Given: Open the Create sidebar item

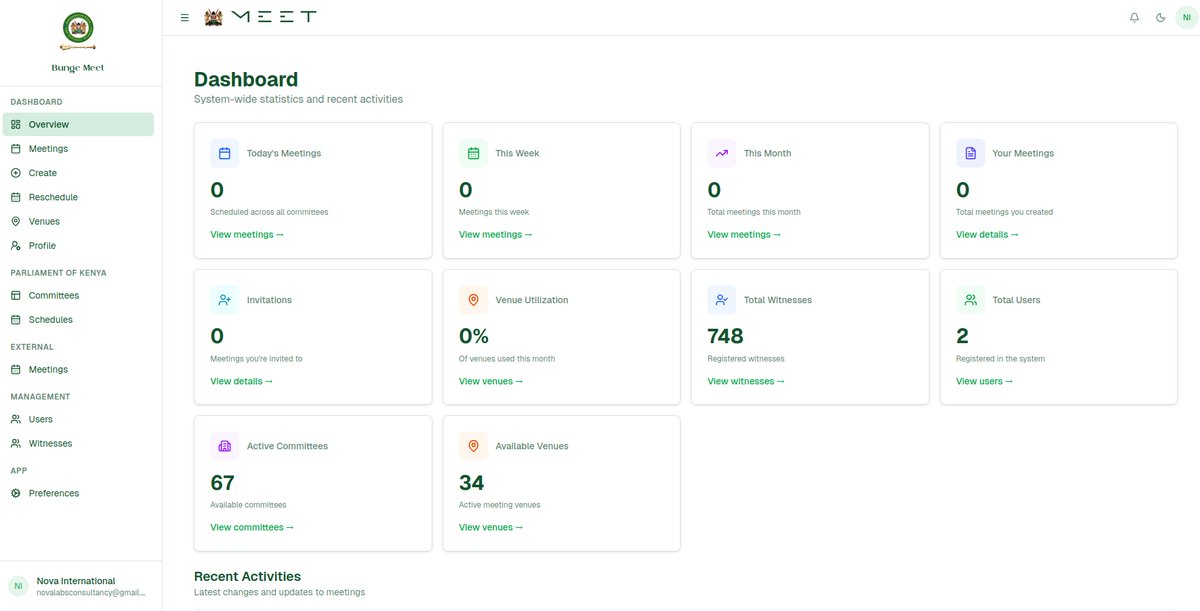Looking at the screenshot, I should click(x=78, y=173).
